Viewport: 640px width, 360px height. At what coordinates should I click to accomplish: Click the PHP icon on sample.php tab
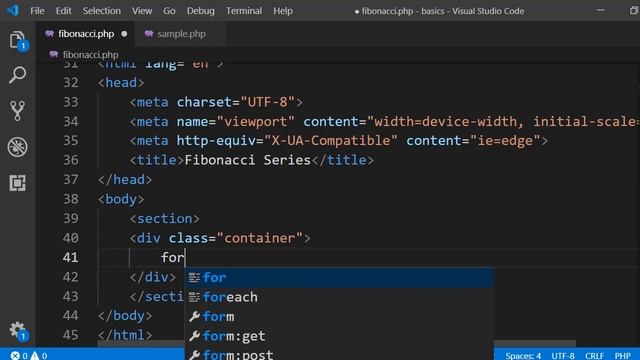[149, 34]
